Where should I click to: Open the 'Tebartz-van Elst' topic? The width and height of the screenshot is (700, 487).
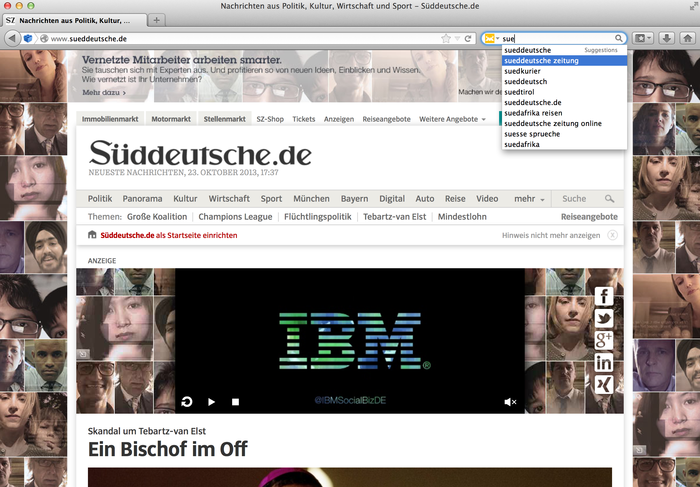(395, 217)
